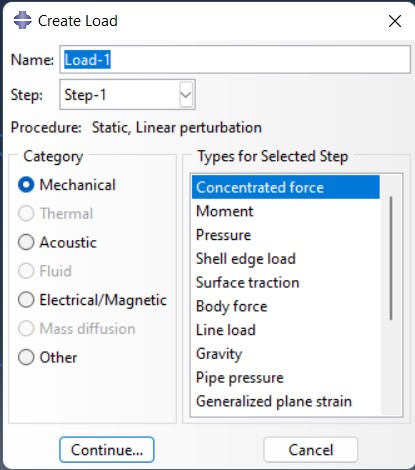415x470 pixels.
Task: Select the Mechanical category radio button
Action: coord(26,185)
